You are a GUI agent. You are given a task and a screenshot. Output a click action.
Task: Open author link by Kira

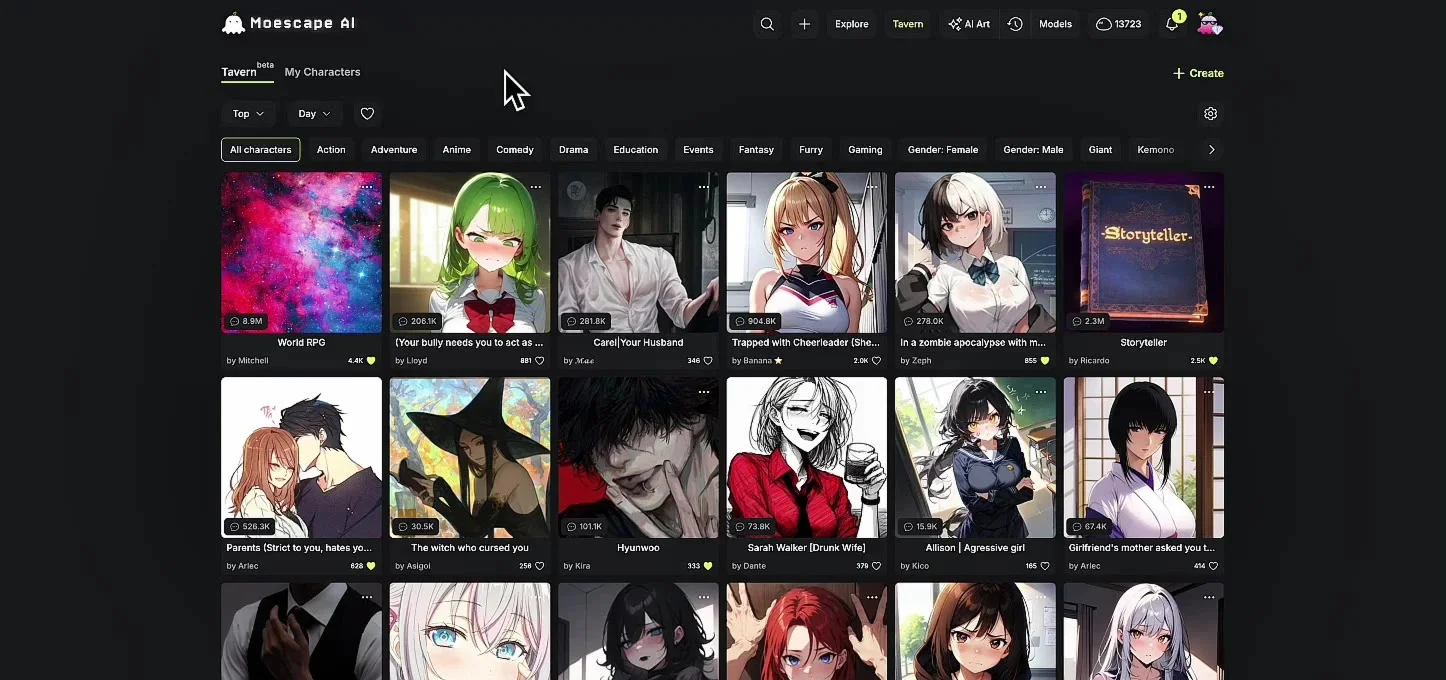pos(577,566)
